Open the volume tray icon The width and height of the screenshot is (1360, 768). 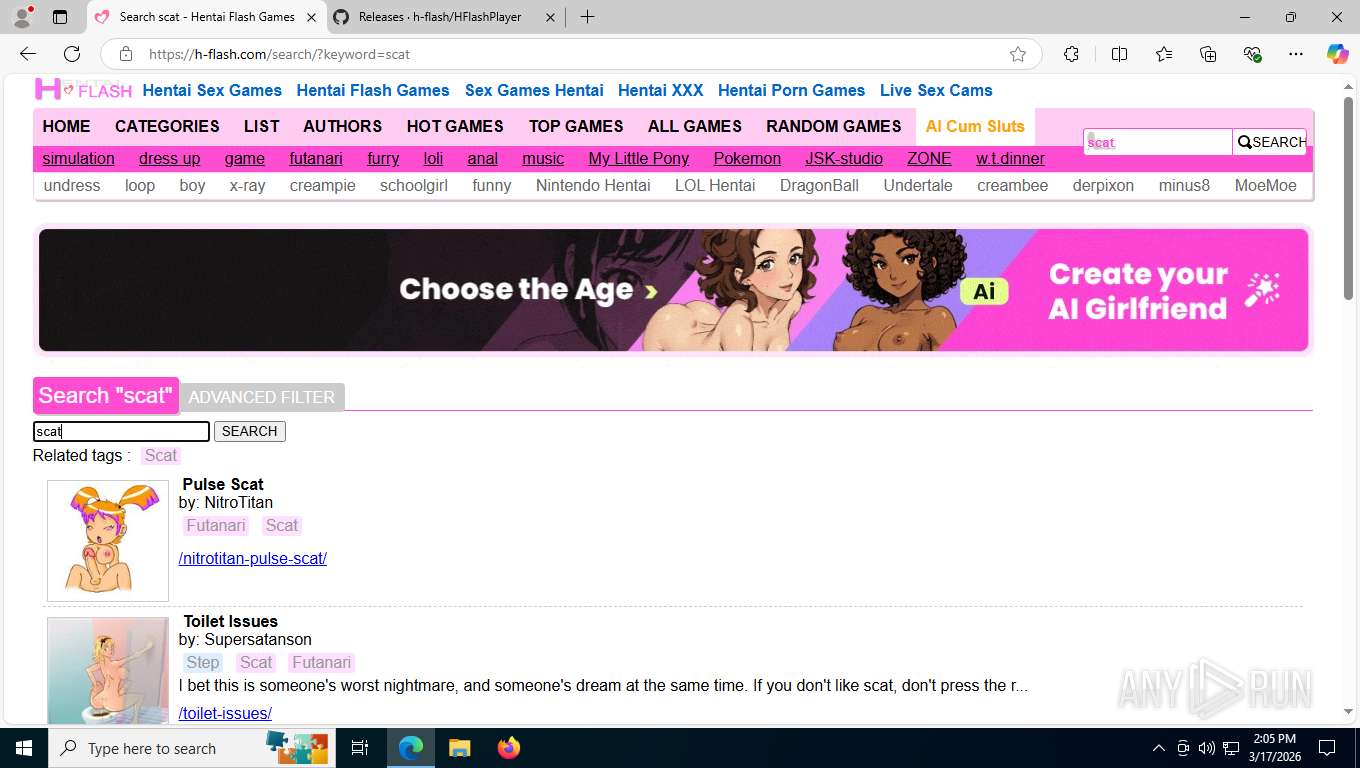(x=1207, y=748)
